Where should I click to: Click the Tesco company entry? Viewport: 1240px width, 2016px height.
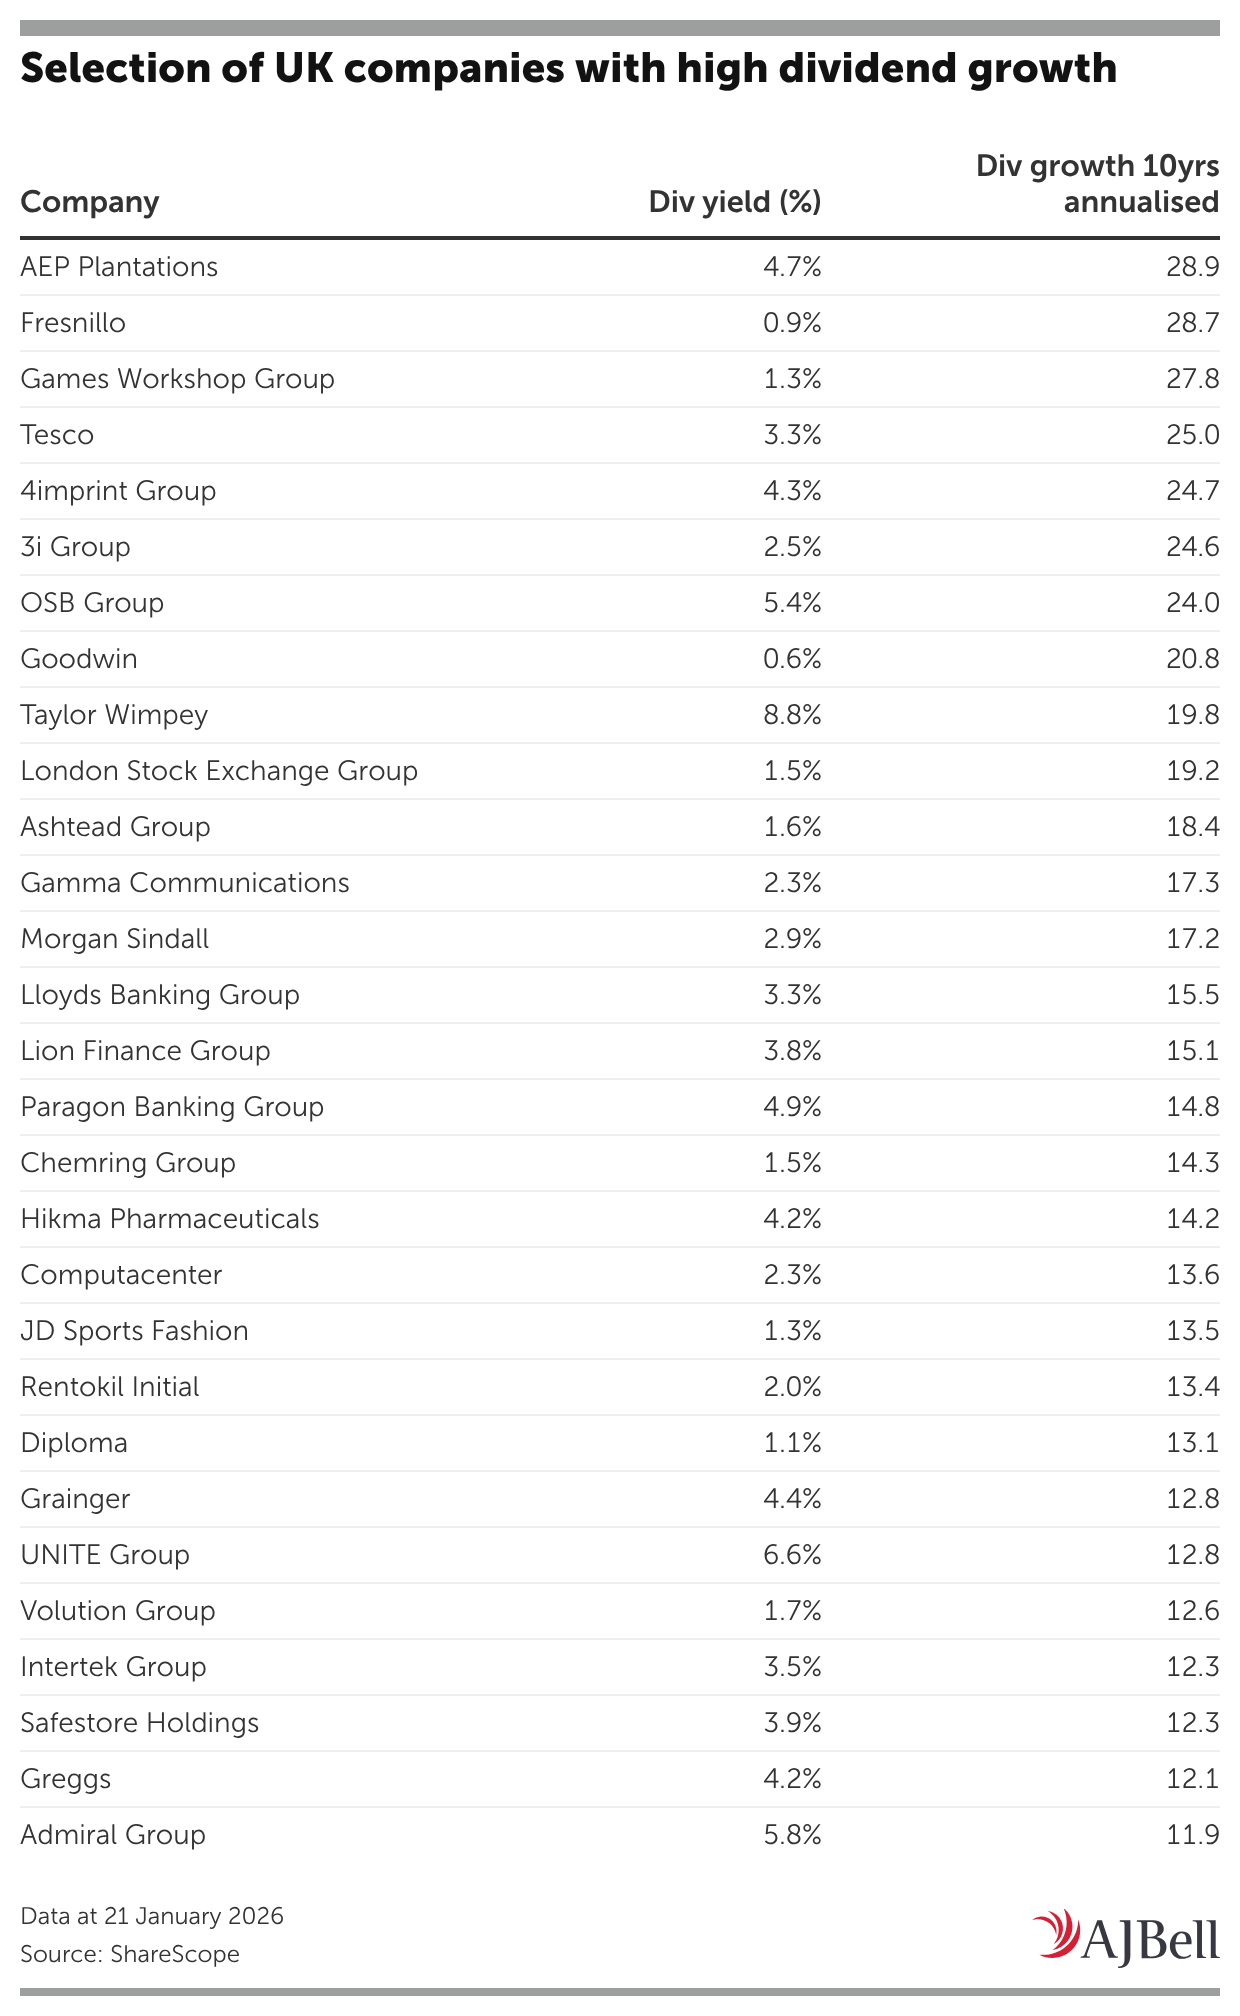point(57,435)
